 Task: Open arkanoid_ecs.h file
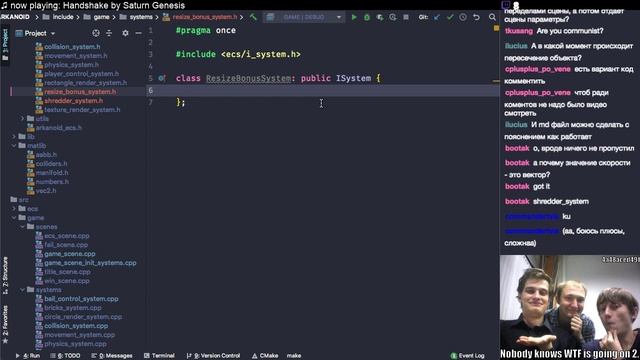point(59,127)
